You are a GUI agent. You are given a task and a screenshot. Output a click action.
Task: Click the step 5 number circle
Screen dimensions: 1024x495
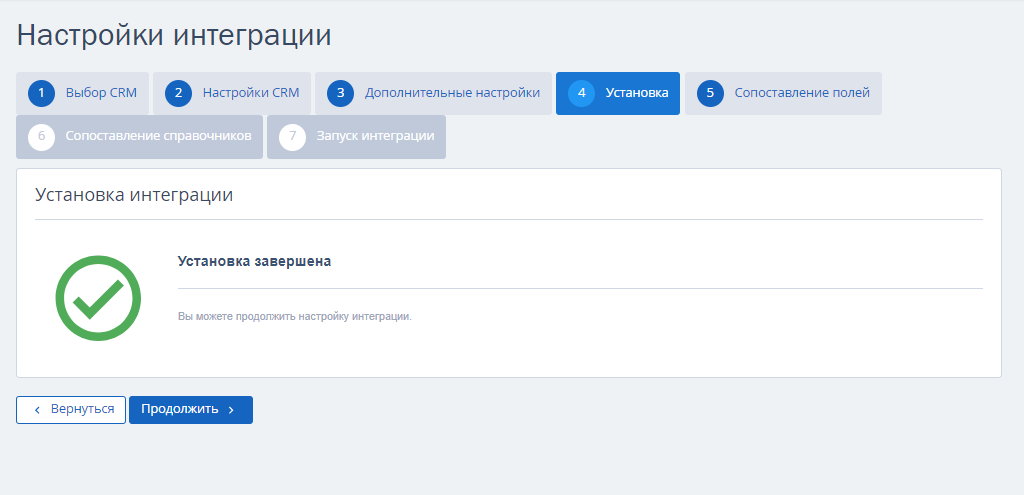click(710, 93)
